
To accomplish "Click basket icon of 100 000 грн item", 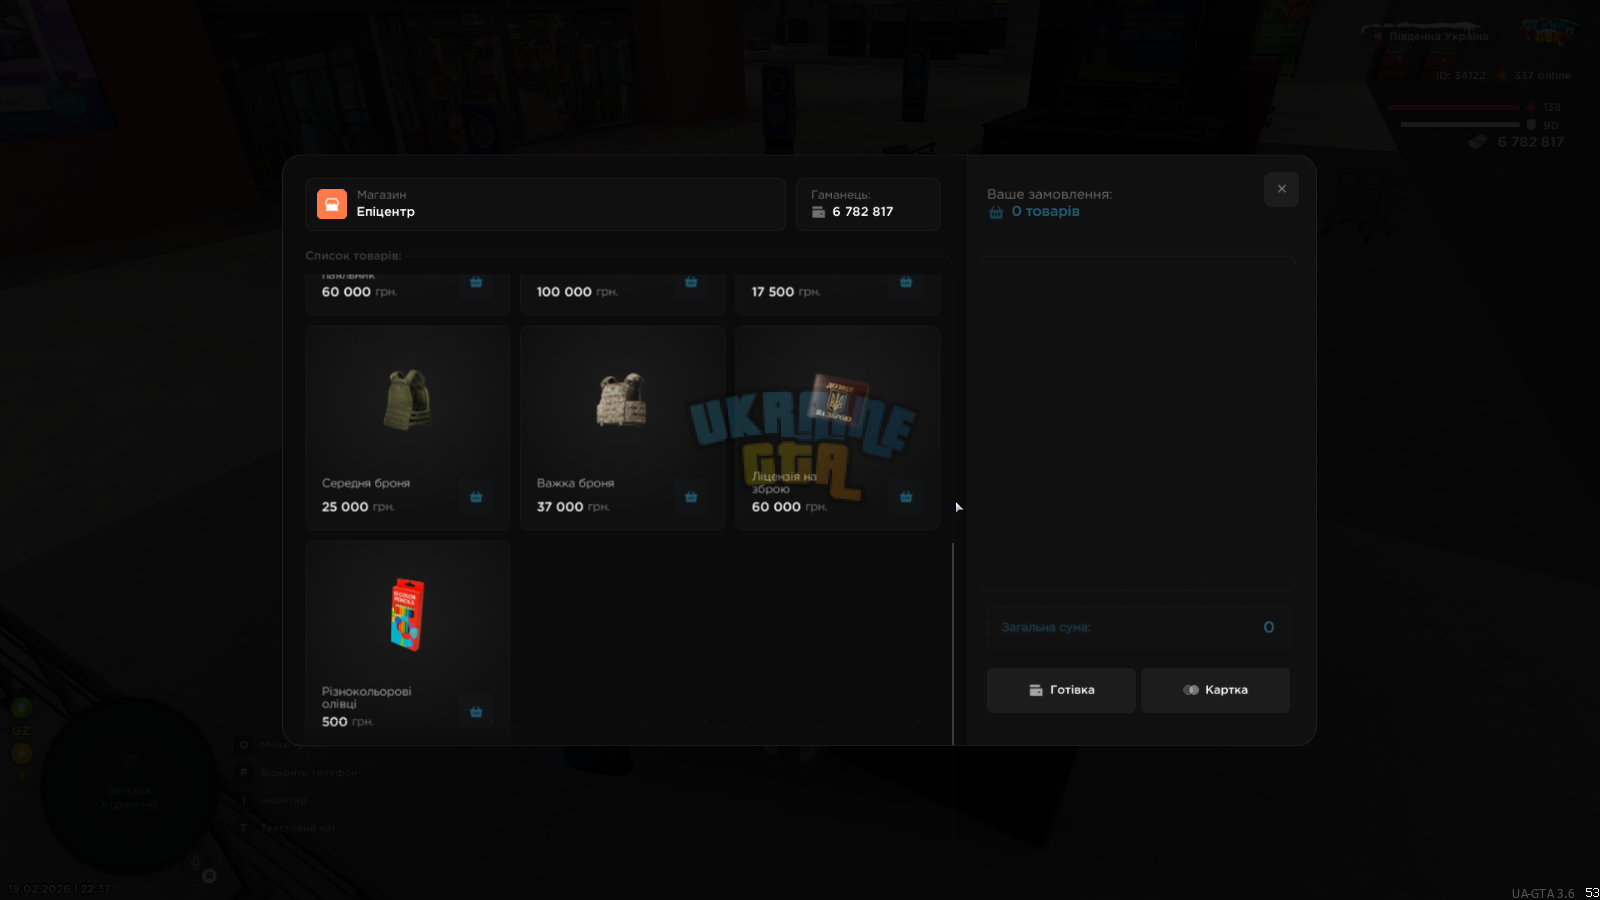I will pyautogui.click(x=691, y=282).
